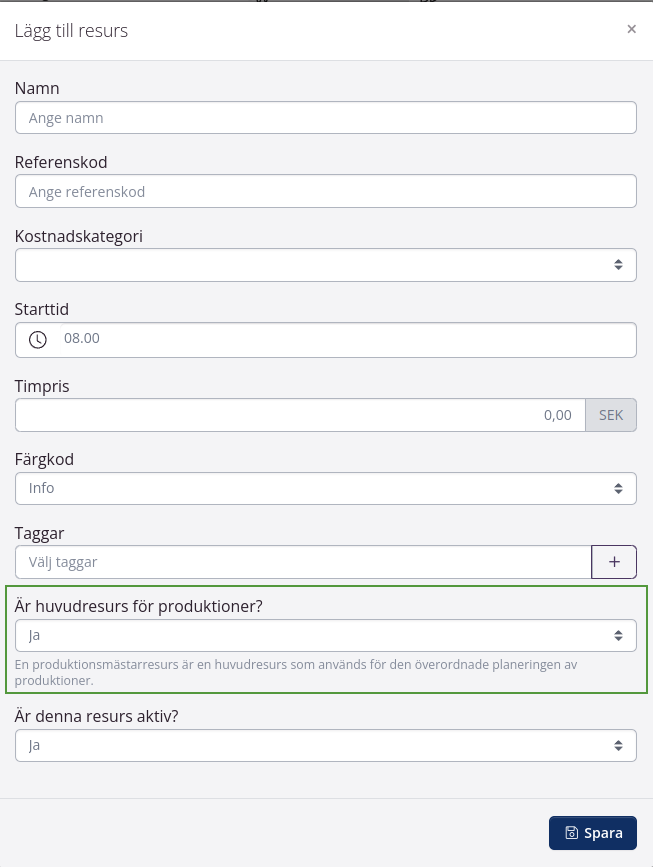Click the save icon on Spara

[x=571, y=833]
